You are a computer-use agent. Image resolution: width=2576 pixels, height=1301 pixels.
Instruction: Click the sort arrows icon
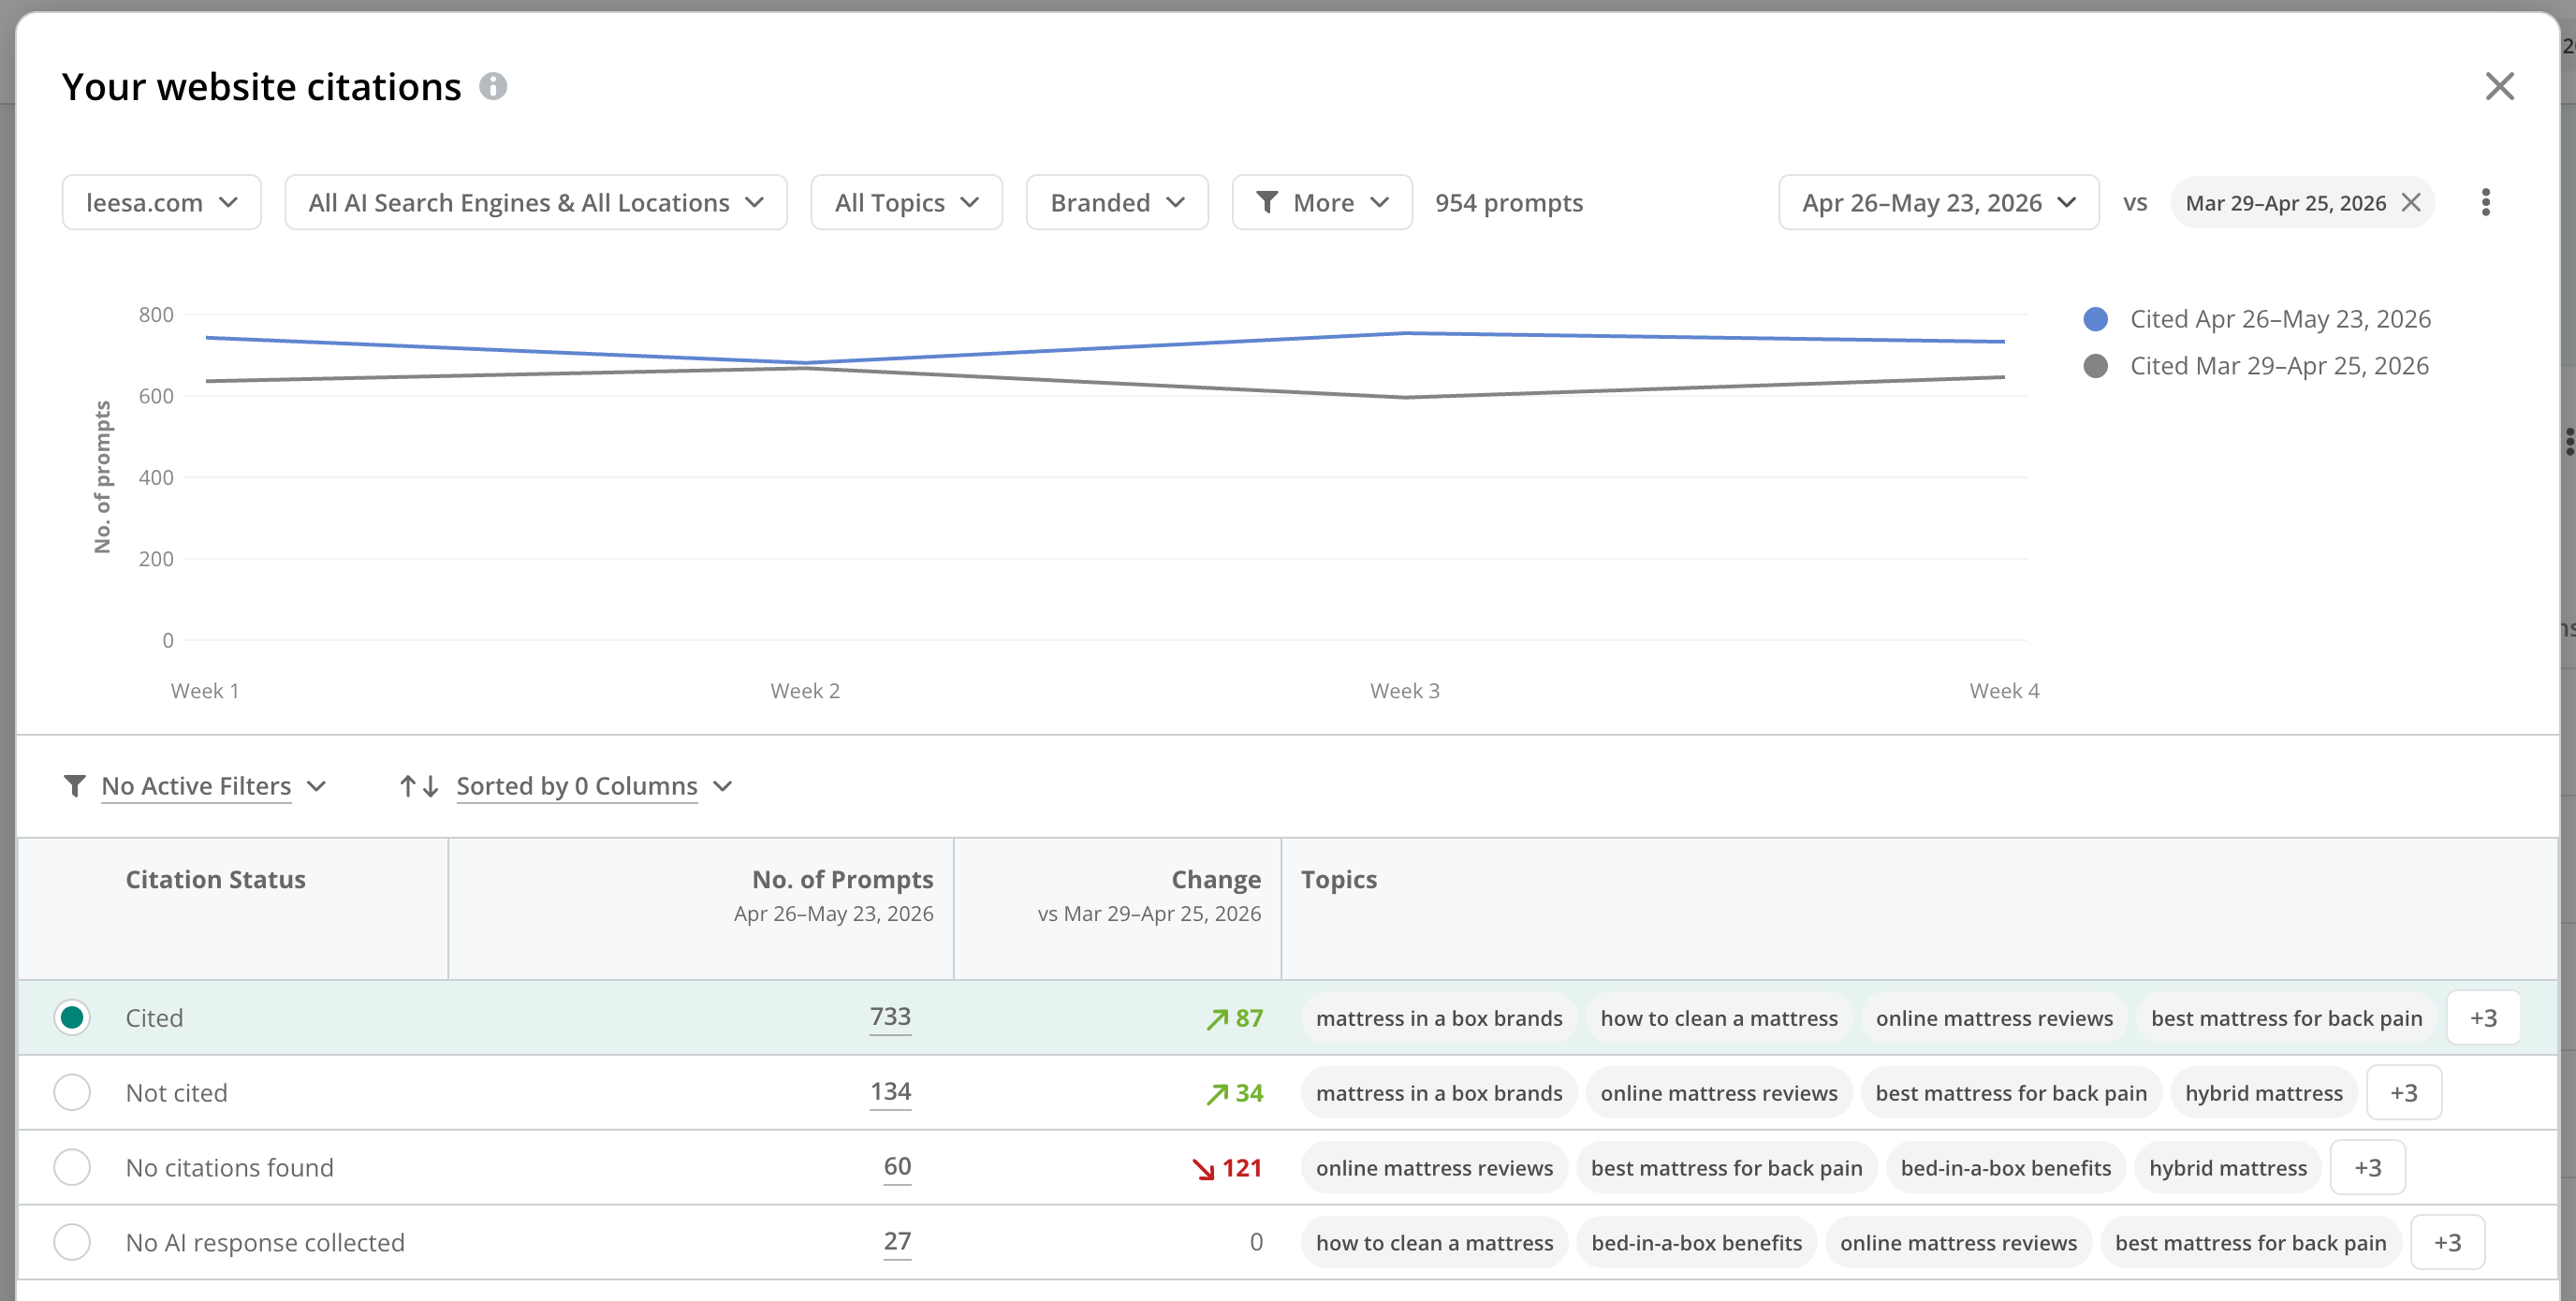click(x=419, y=786)
